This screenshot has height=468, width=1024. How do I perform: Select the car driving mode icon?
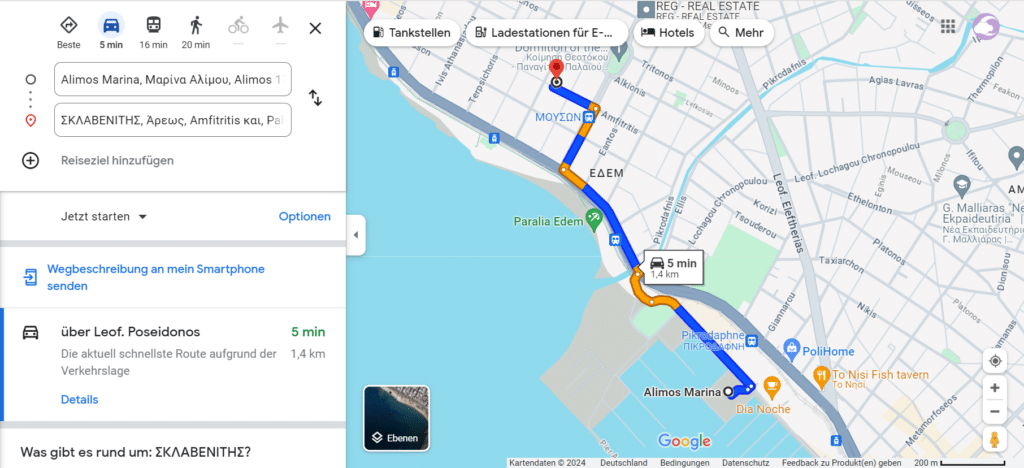(x=111, y=25)
